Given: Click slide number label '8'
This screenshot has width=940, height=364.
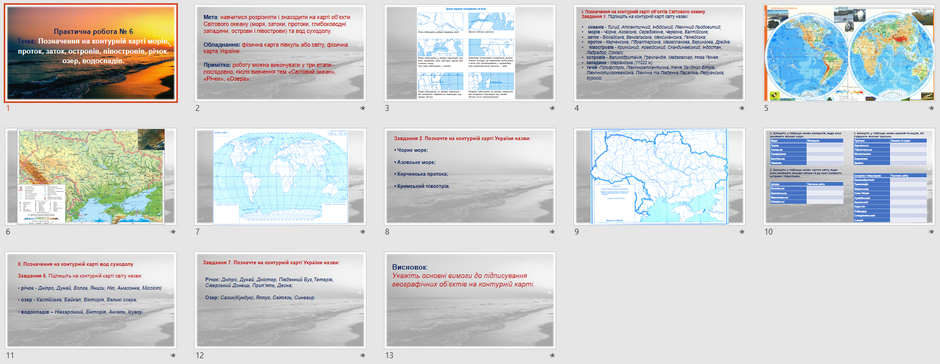Looking at the screenshot, I should click(387, 232).
